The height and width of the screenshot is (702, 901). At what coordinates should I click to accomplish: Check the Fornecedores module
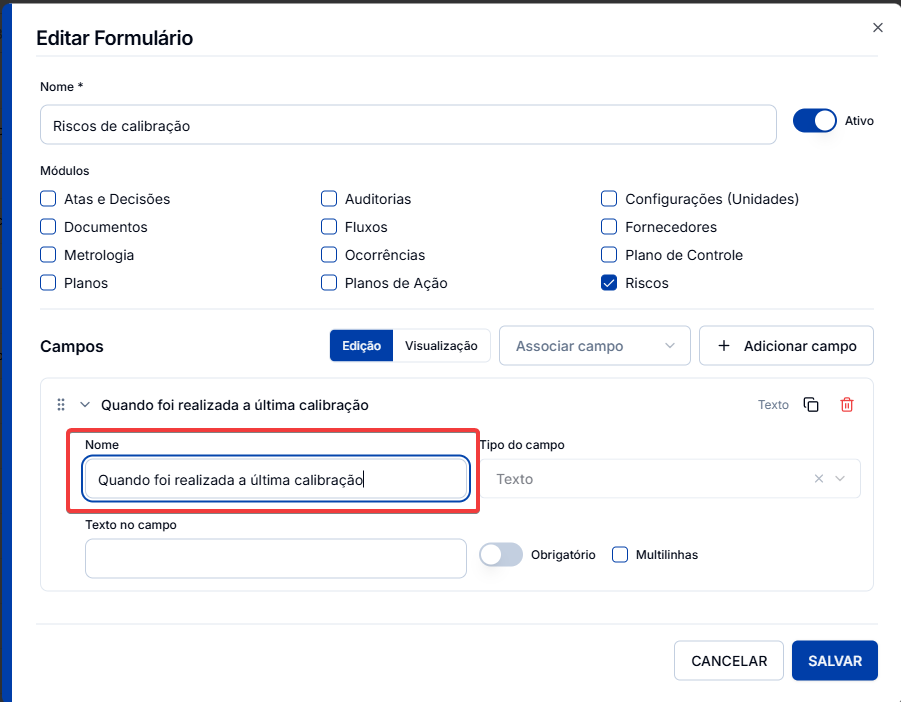click(x=609, y=227)
